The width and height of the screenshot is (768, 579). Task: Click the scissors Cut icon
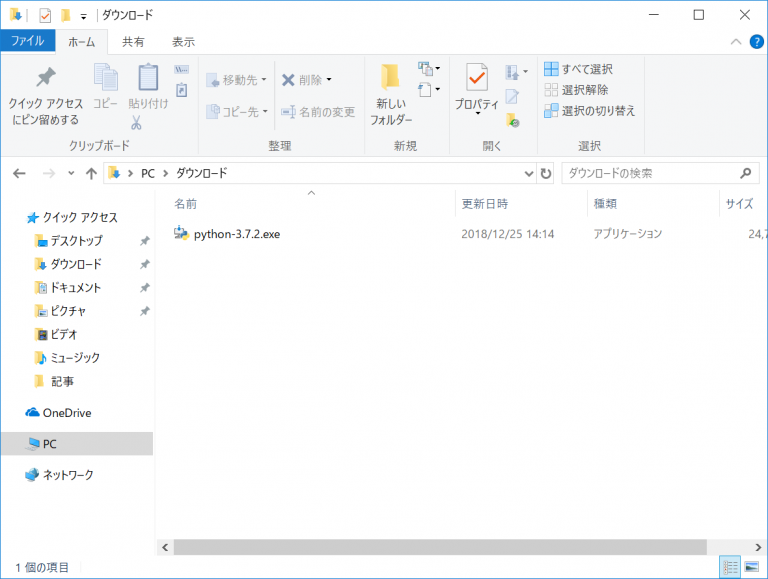pyautogui.click(x=136, y=123)
